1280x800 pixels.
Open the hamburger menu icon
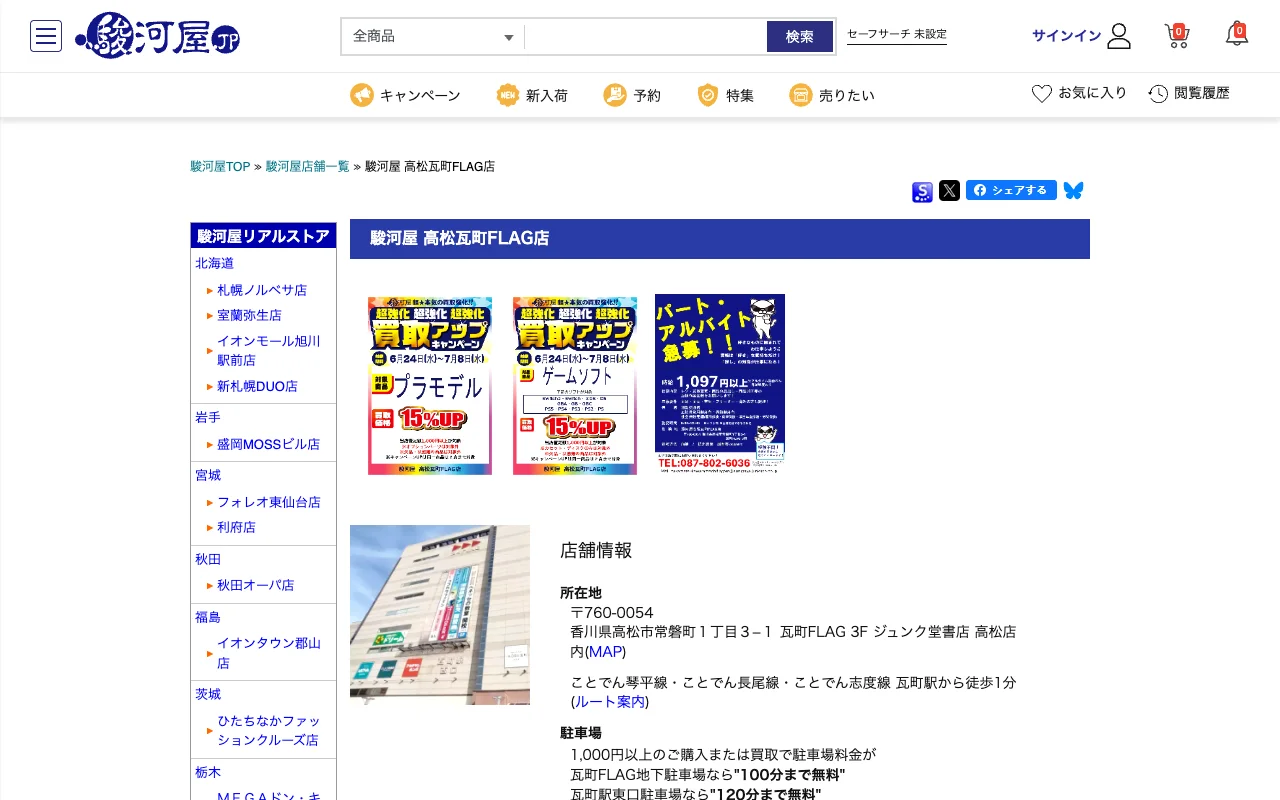(x=46, y=36)
